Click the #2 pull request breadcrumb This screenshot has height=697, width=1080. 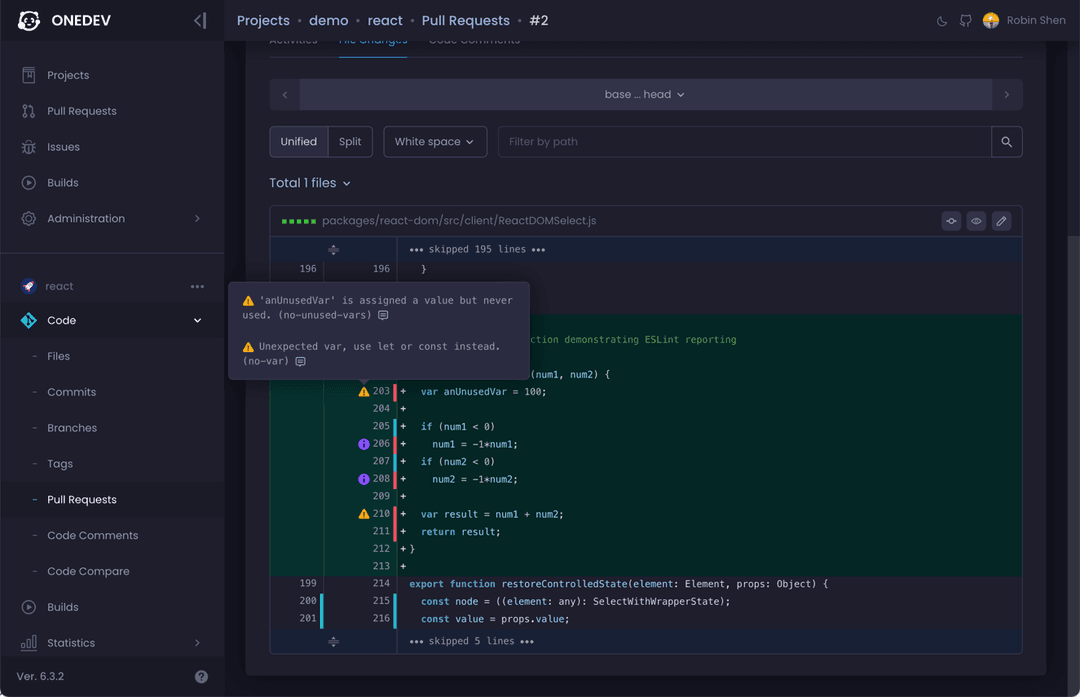(x=539, y=21)
